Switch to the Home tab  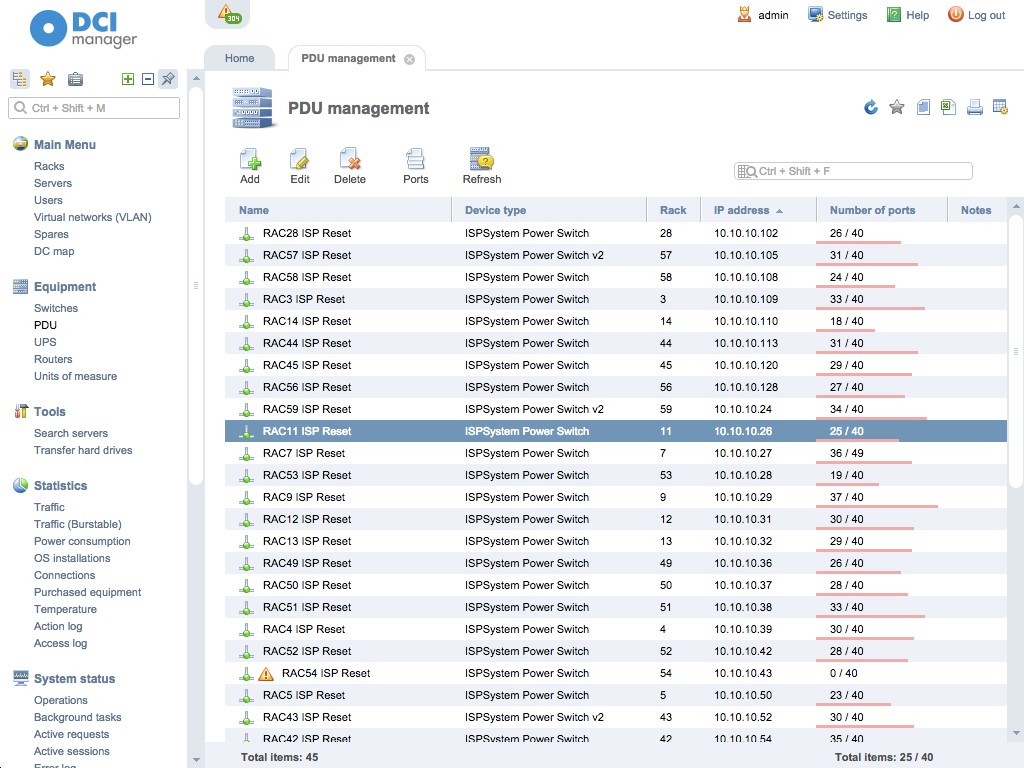coord(239,58)
